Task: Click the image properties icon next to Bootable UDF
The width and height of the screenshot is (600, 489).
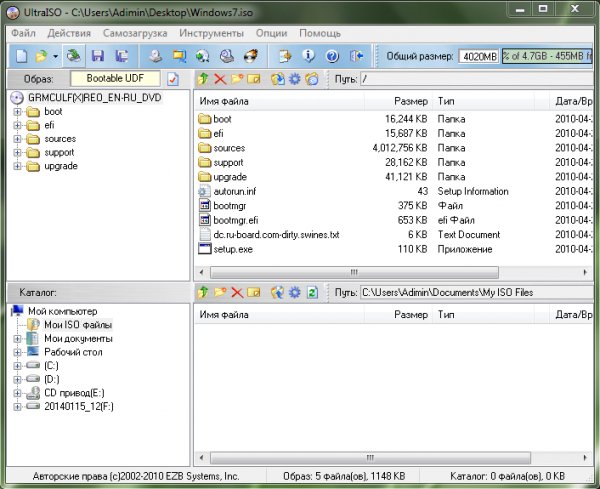Action: (173, 79)
